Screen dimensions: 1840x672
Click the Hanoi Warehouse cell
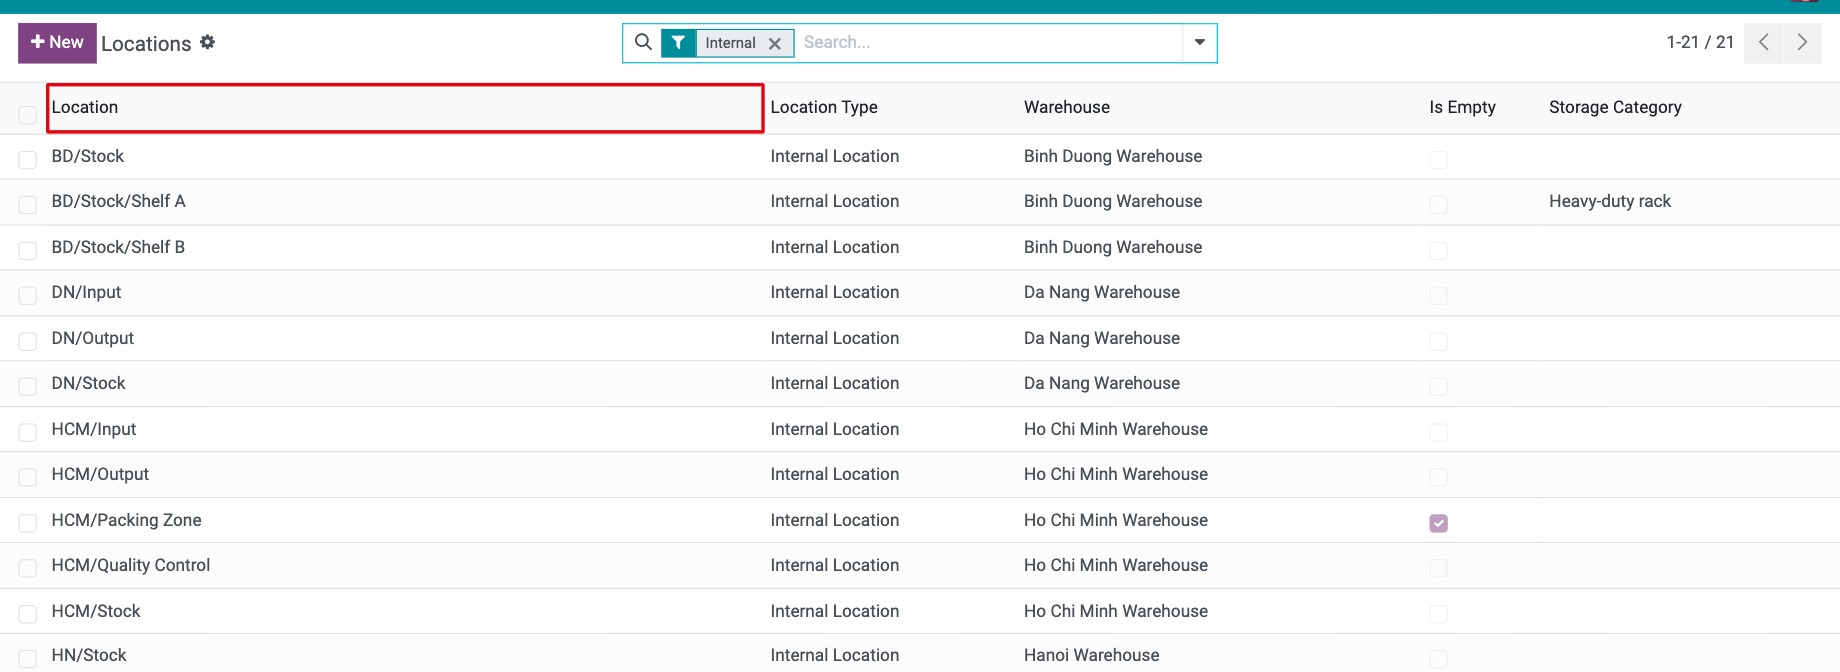[x=1092, y=655]
